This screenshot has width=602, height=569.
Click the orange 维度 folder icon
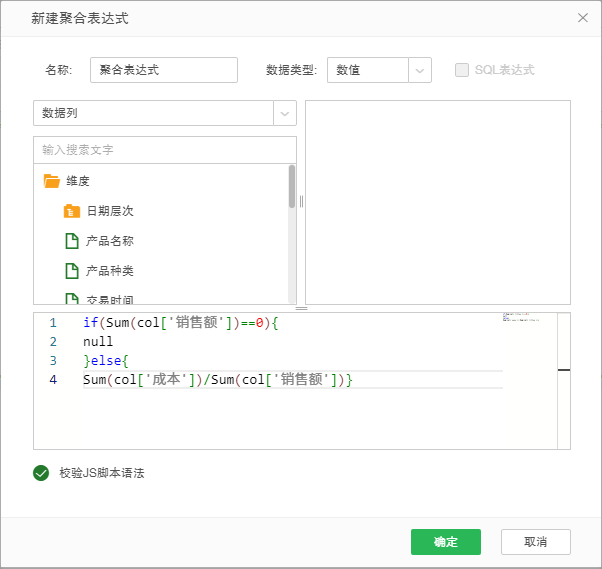(x=52, y=181)
